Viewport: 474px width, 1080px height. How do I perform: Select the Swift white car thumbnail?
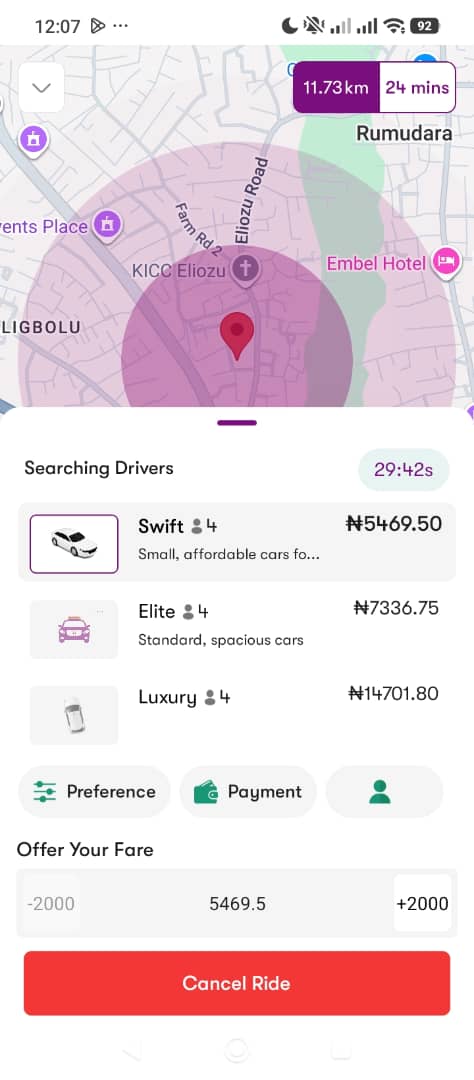[x=74, y=543]
